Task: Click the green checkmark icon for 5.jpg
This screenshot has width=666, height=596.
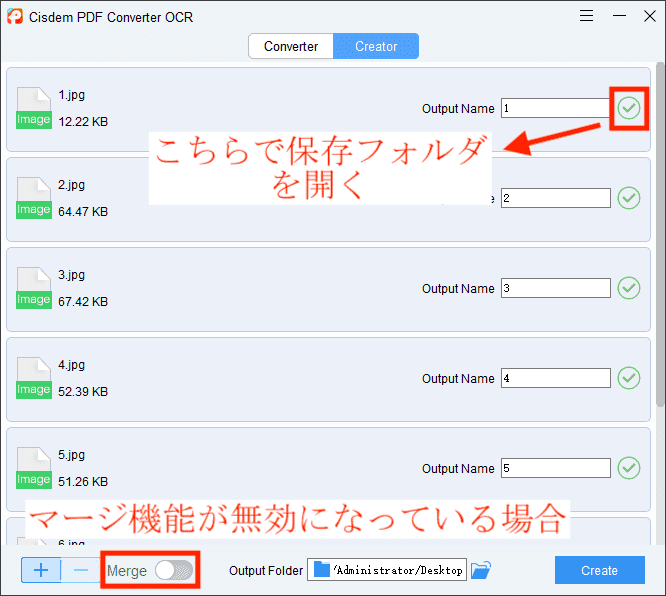Action: tap(629, 468)
